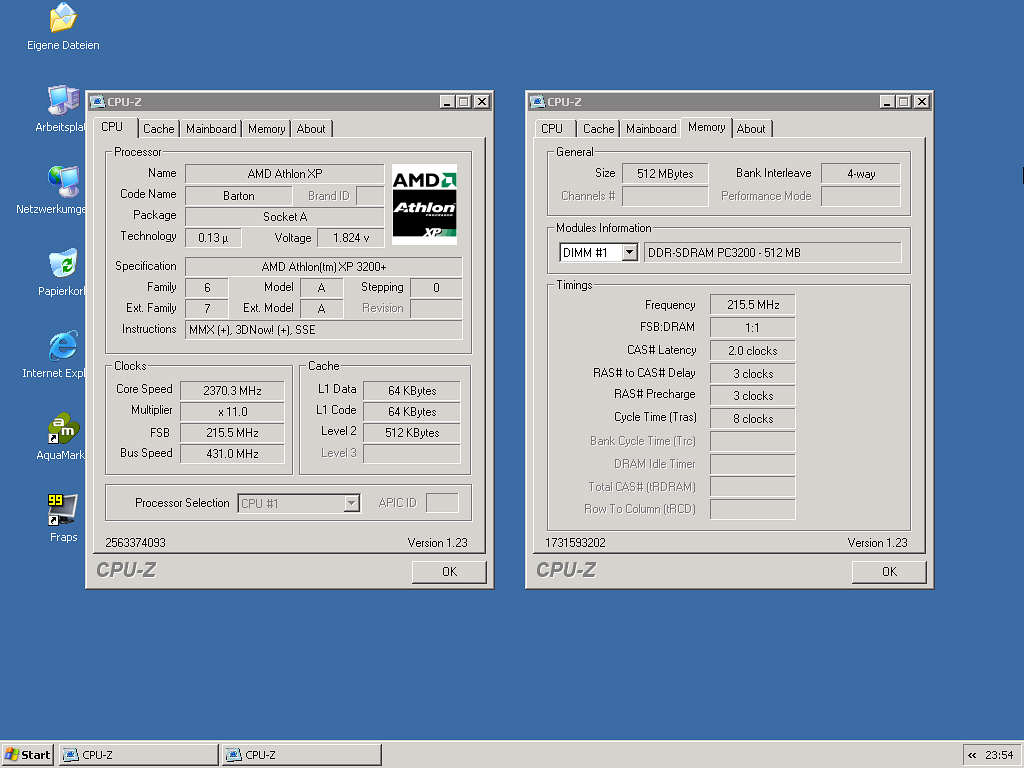1024x768 pixels.
Task: Click the FSB value 215.5 MHz
Action: 232,432
